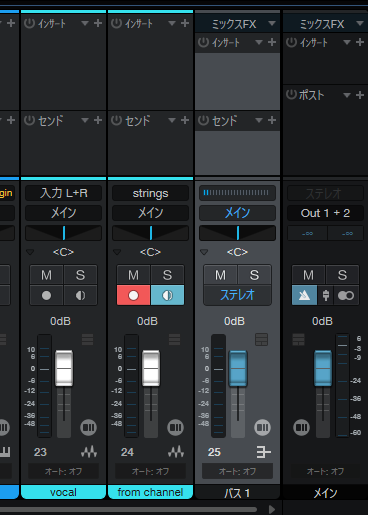The height and width of the screenshot is (515, 368).
Task: Click the blue ステレオ button on バス 1
Action: click(x=237, y=295)
